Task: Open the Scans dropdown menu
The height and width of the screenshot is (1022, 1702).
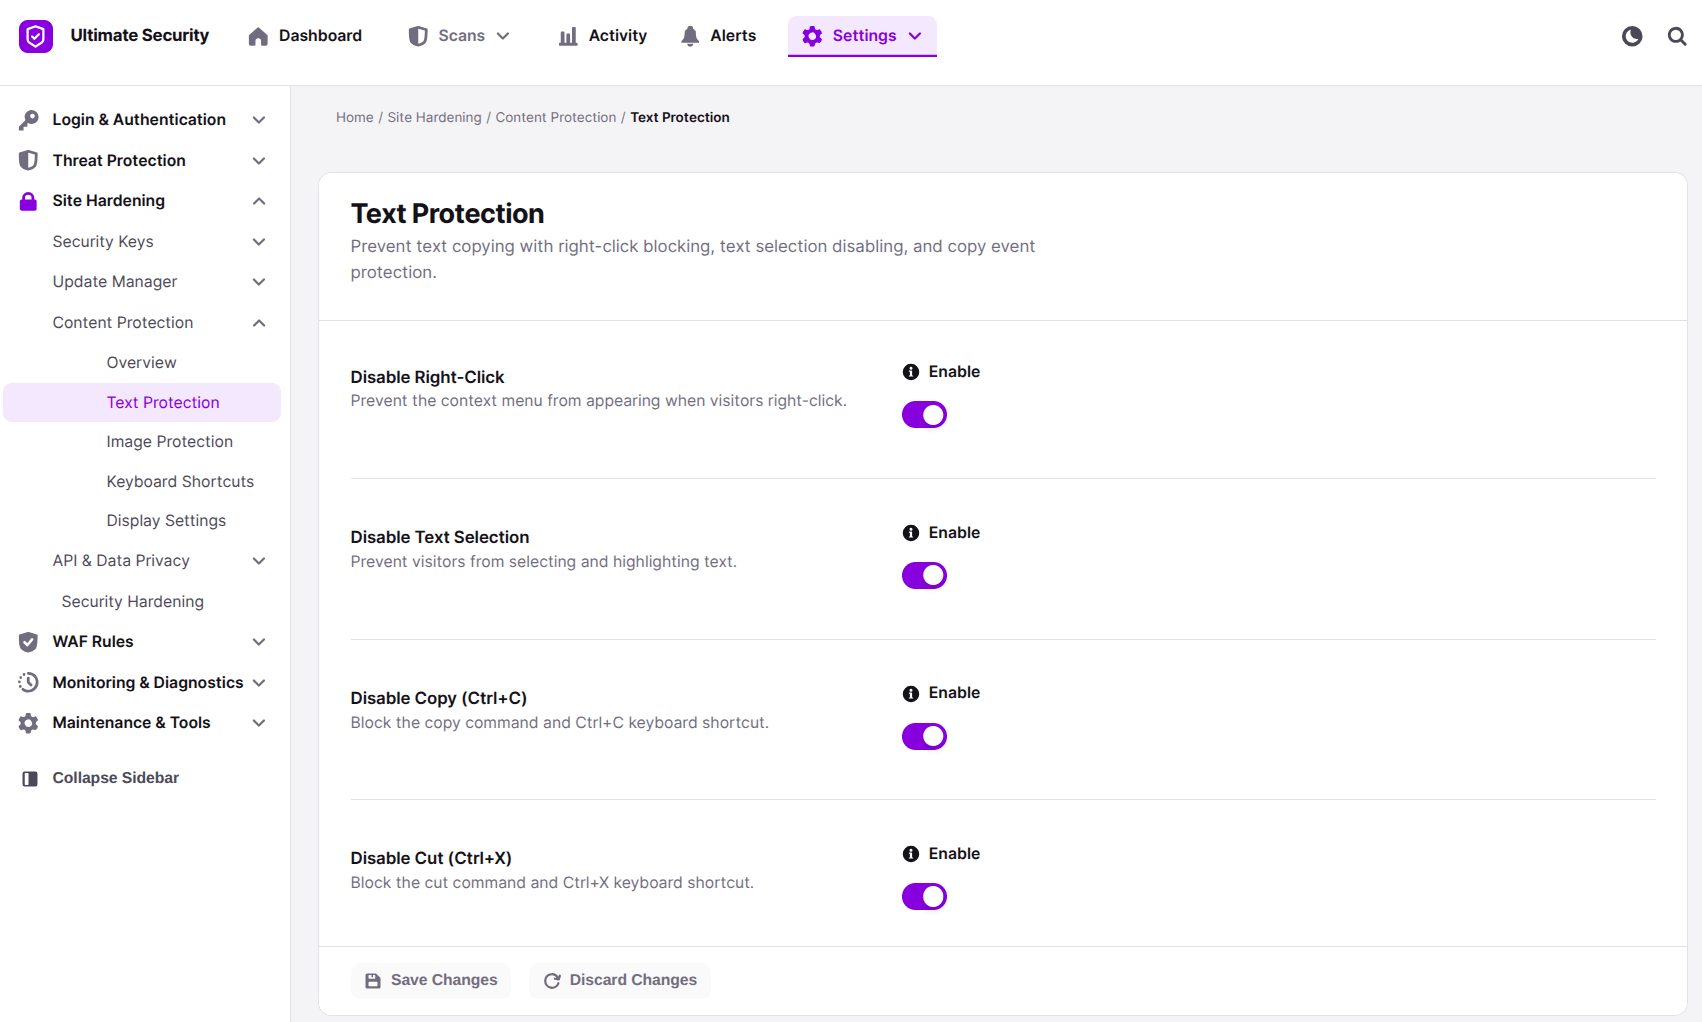Action: pyautogui.click(x=459, y=36)
